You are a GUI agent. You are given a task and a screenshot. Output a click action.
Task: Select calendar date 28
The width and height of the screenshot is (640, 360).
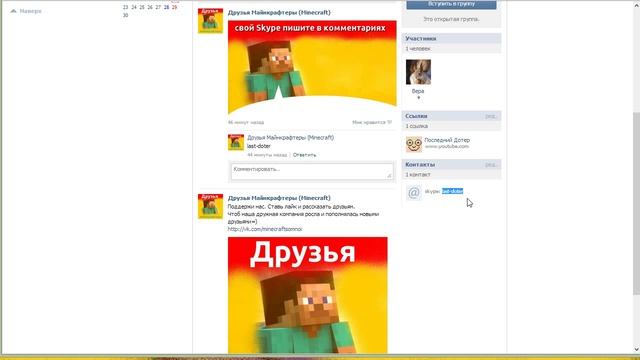166,7
